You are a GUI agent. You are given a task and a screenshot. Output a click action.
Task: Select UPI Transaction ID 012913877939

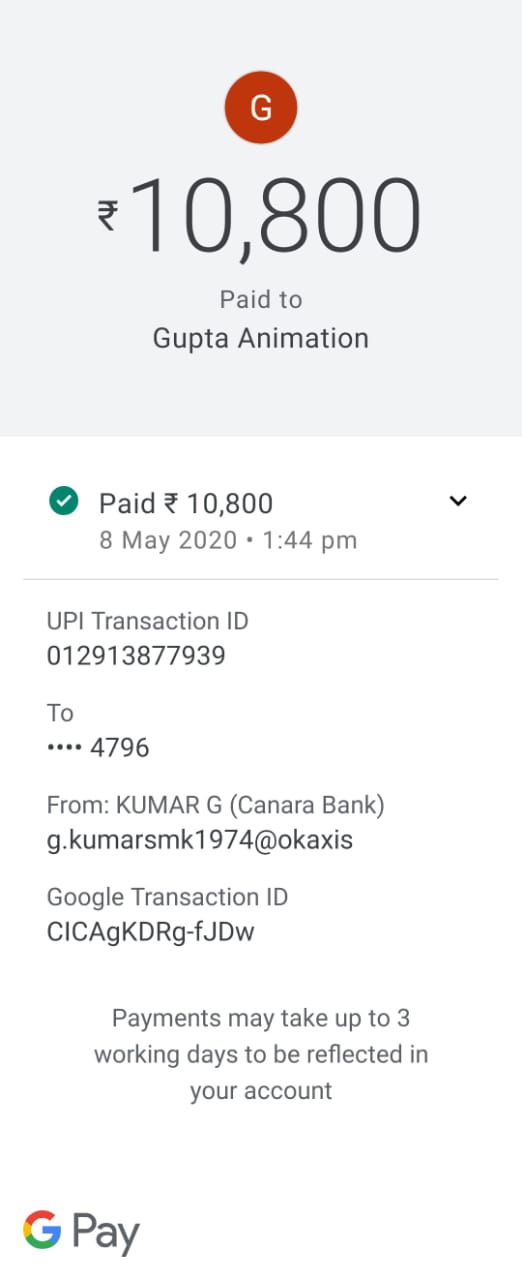coord(136,656)
